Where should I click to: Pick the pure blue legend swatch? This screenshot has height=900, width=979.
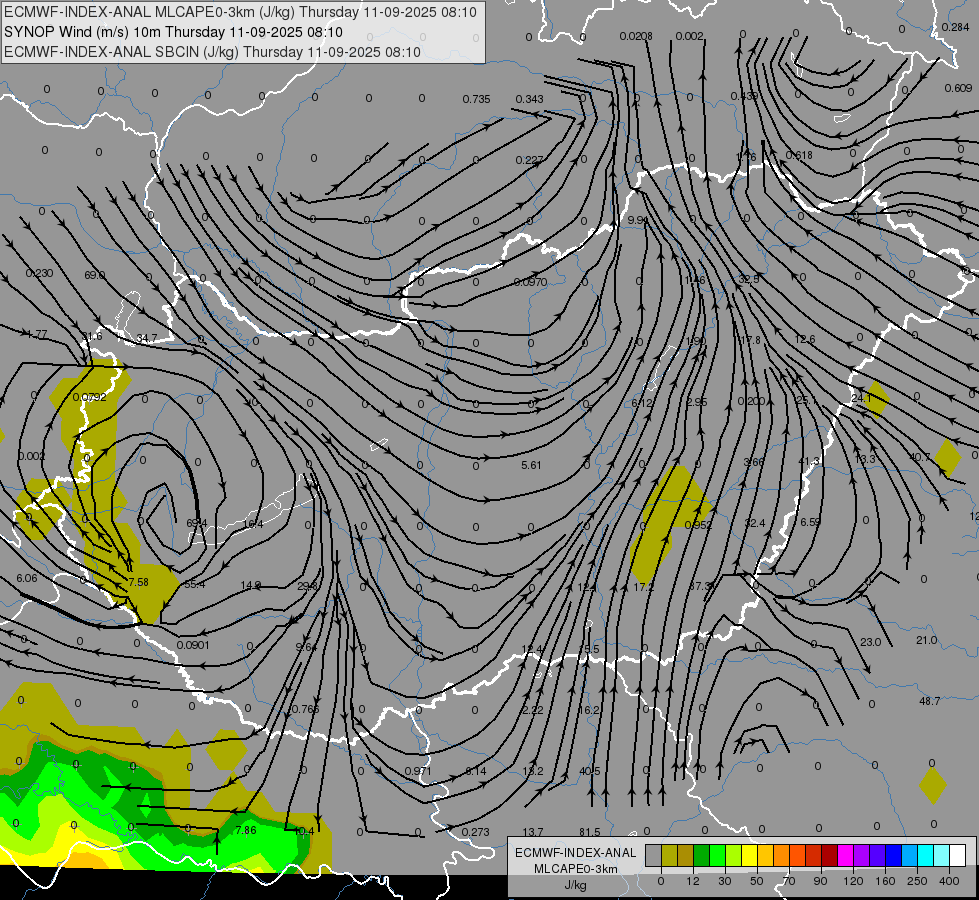pos(893,856)
